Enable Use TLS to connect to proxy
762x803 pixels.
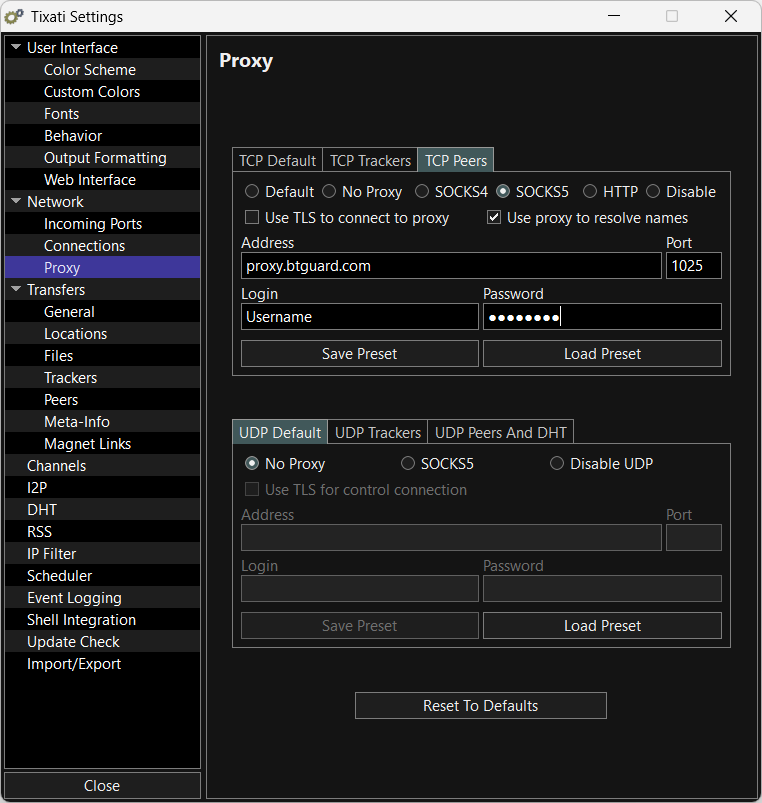coord(252,218)
